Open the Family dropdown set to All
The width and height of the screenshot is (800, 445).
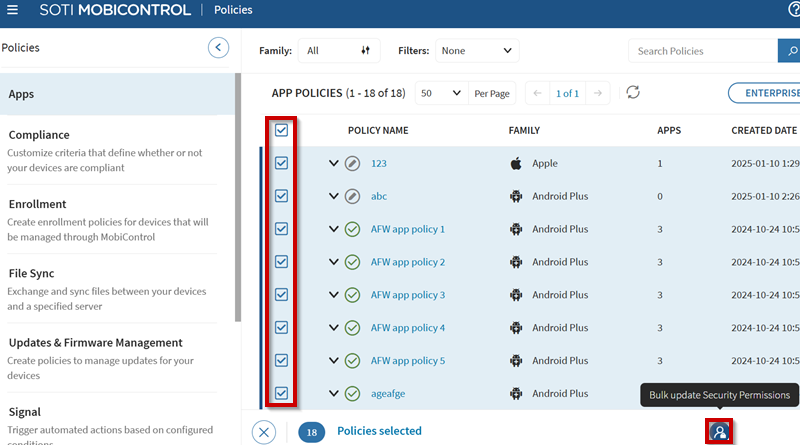click(340, 51)
